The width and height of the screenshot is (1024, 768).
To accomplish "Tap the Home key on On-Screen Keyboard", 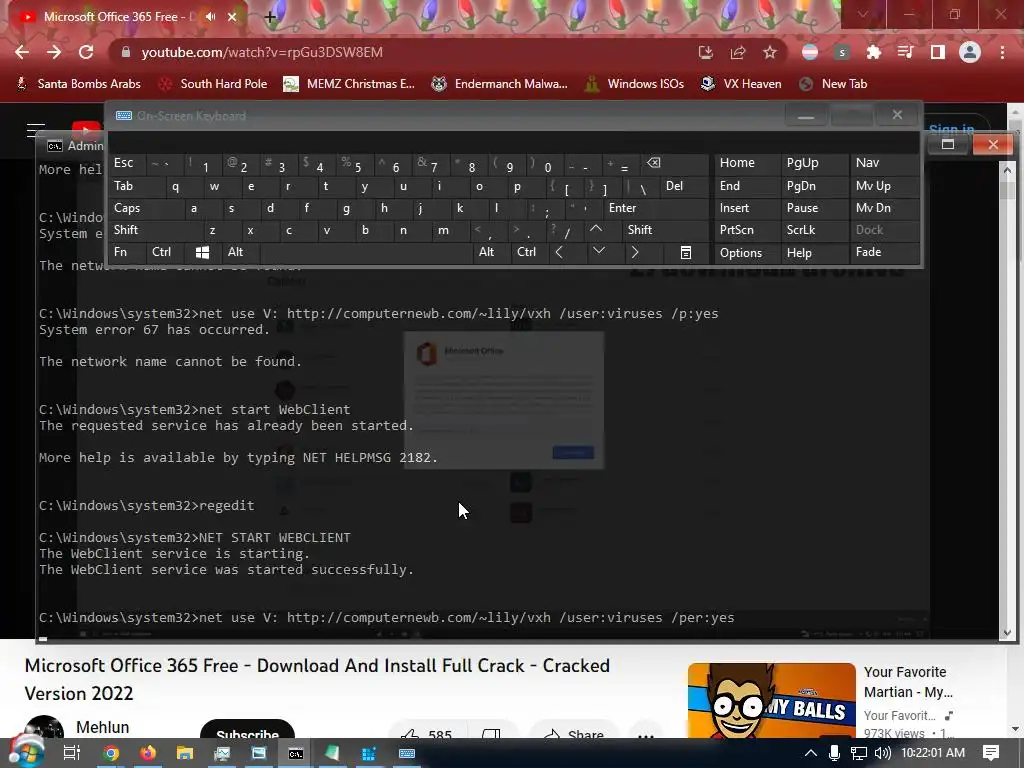I will pyautogui.click(x=747, y=163).
